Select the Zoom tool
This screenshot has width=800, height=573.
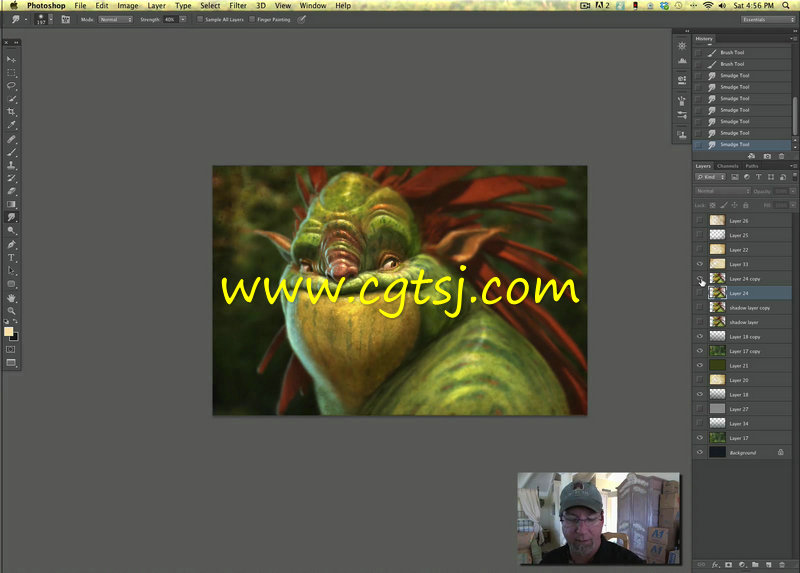[x=11, y=311]
